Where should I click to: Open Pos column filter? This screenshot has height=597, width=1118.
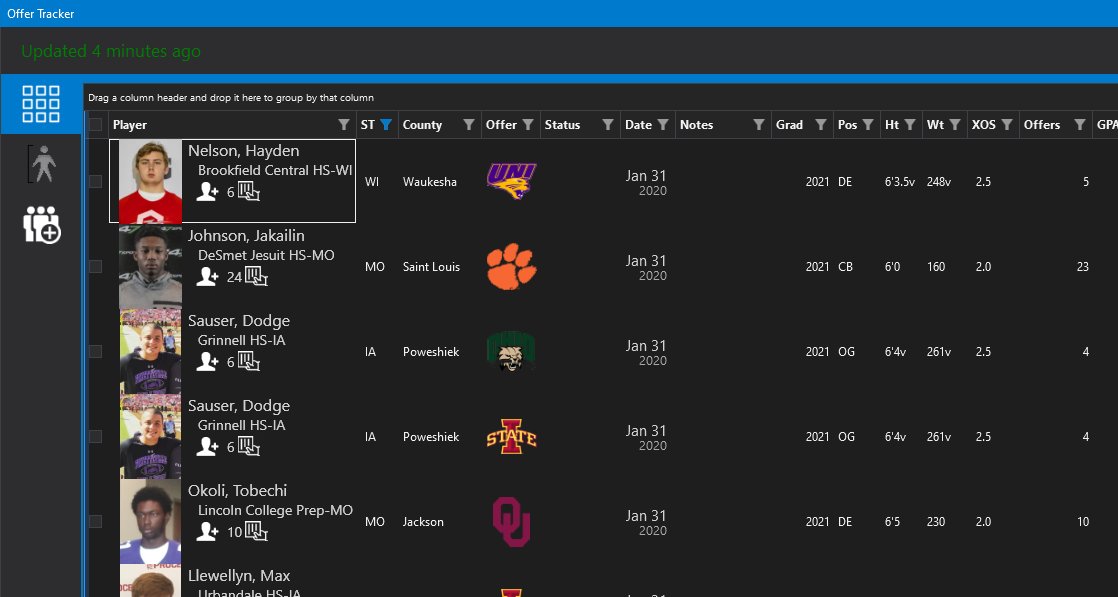tap(868, 125)
